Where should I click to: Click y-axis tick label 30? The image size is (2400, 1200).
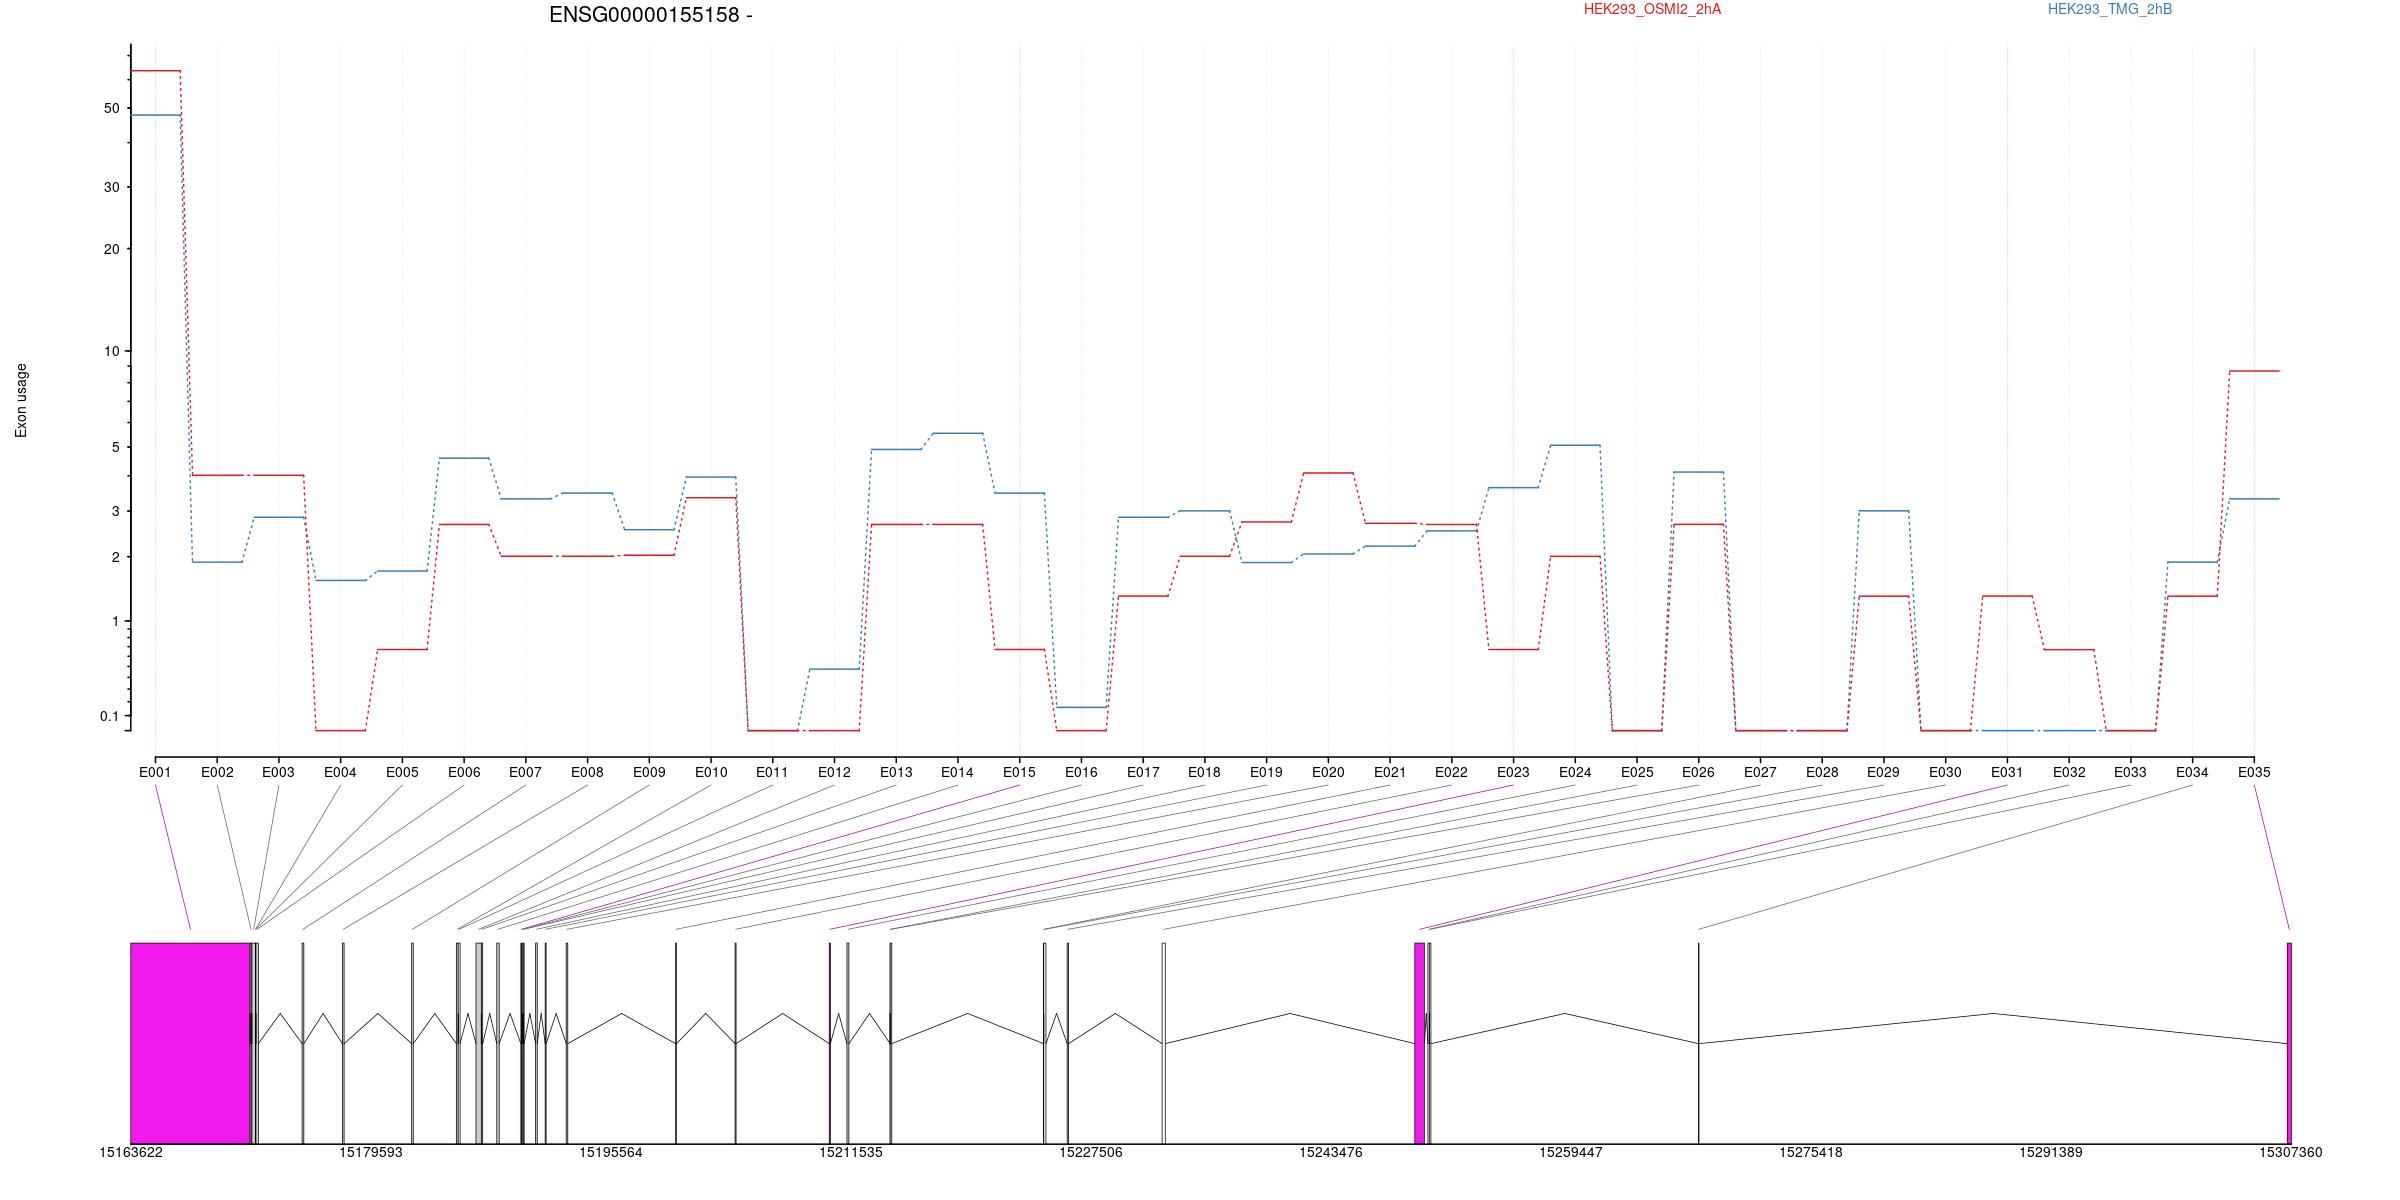(x=111, y=187)
